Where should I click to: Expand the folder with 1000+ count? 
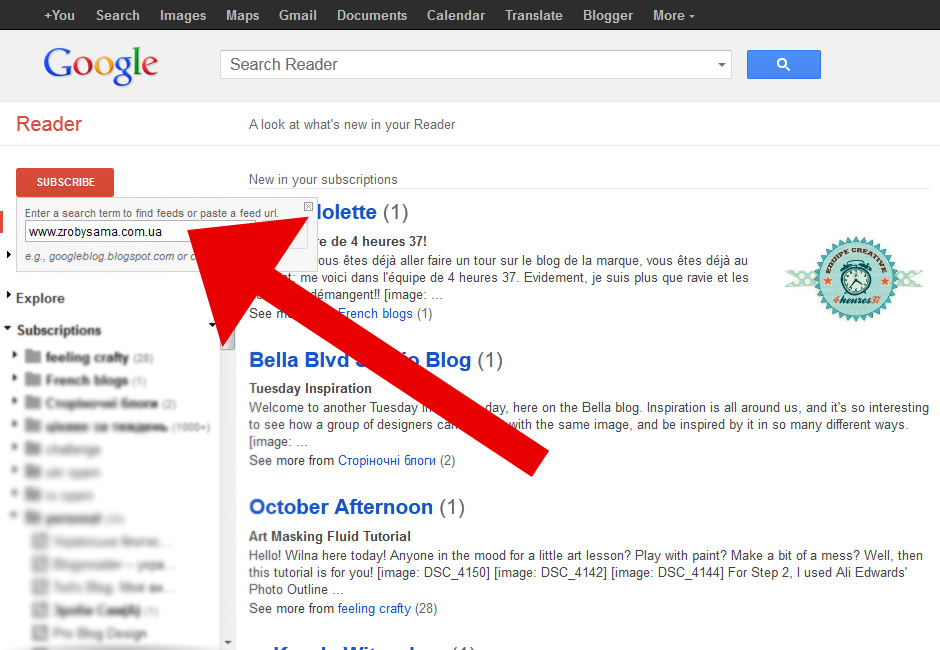point(14,424)
